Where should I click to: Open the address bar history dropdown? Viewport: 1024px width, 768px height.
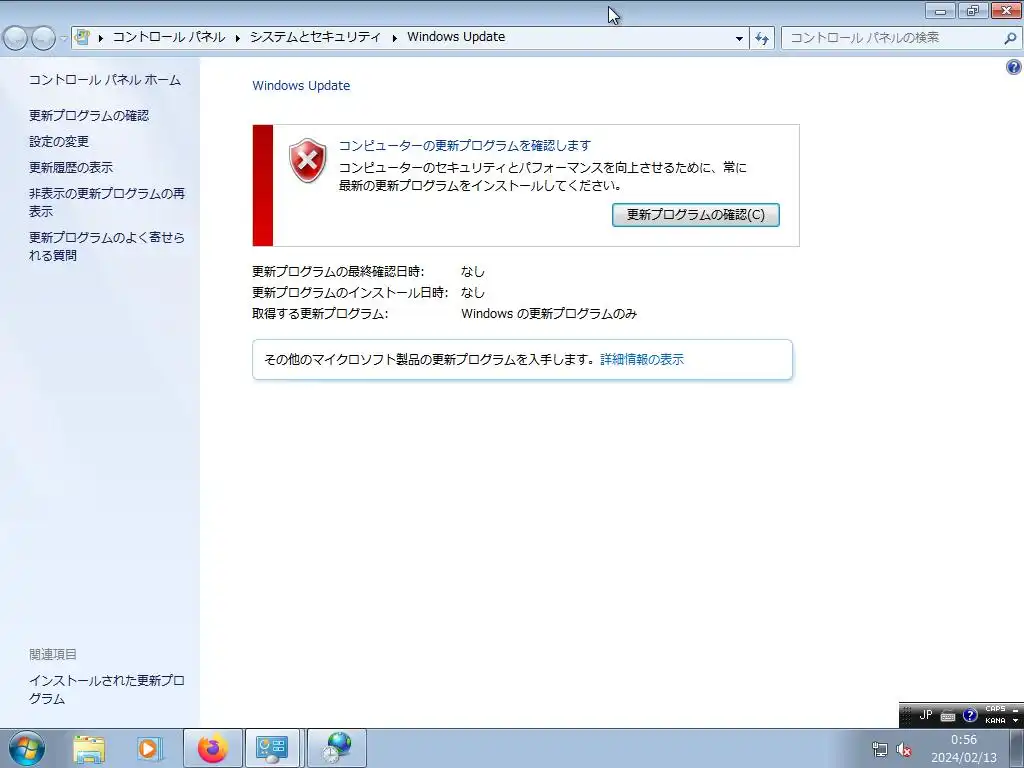pos(739,39)
